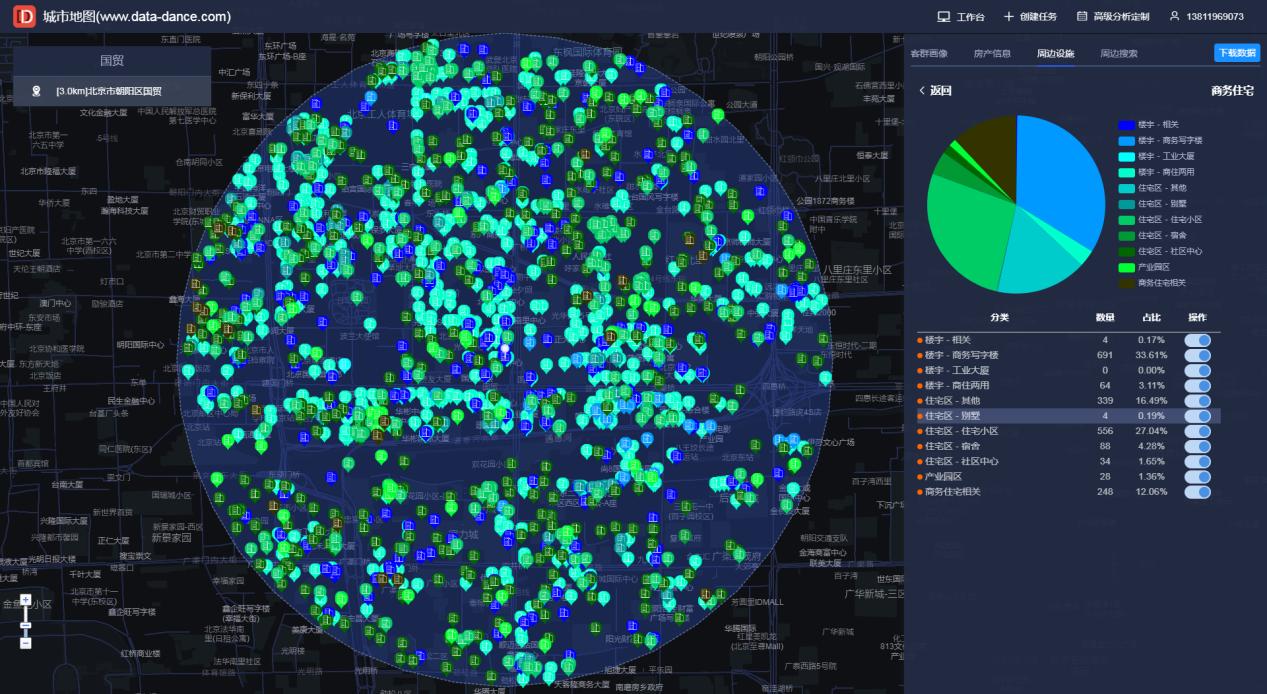
Task: Click orange dot beside 住宅区 - 其他 row
Action: click(920, 400)
